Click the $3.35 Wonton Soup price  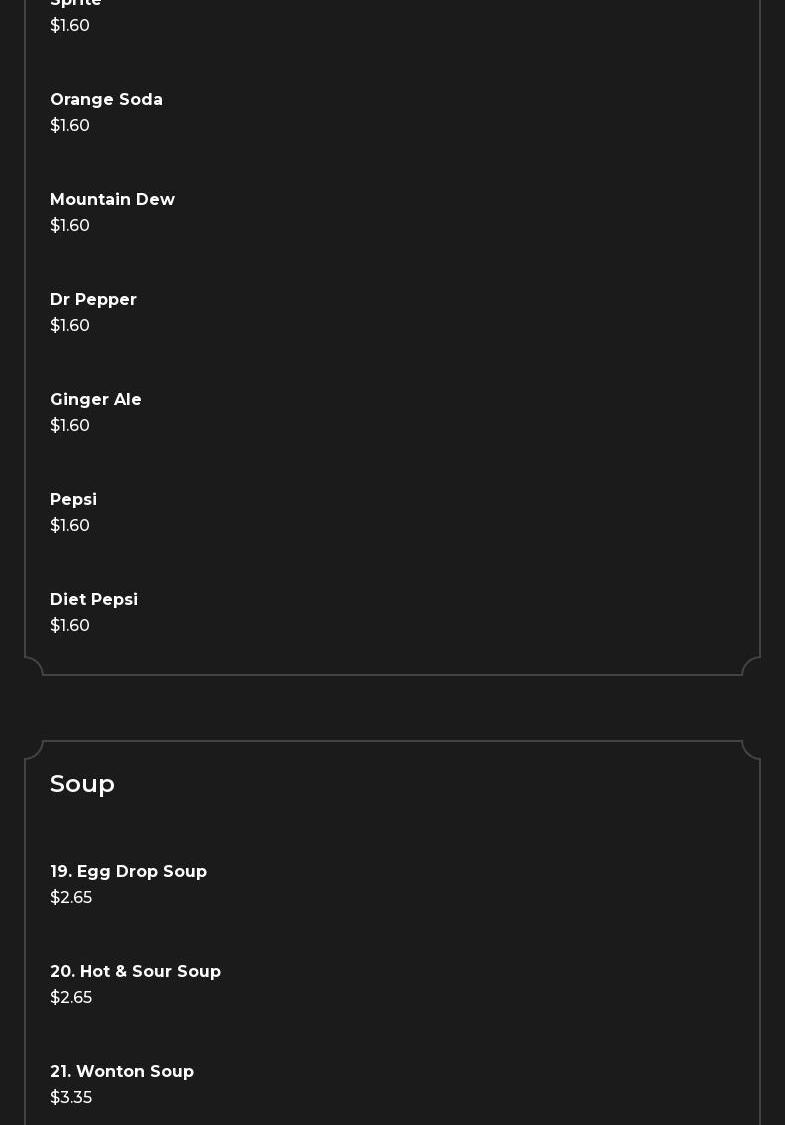(x=71, y=1098)
